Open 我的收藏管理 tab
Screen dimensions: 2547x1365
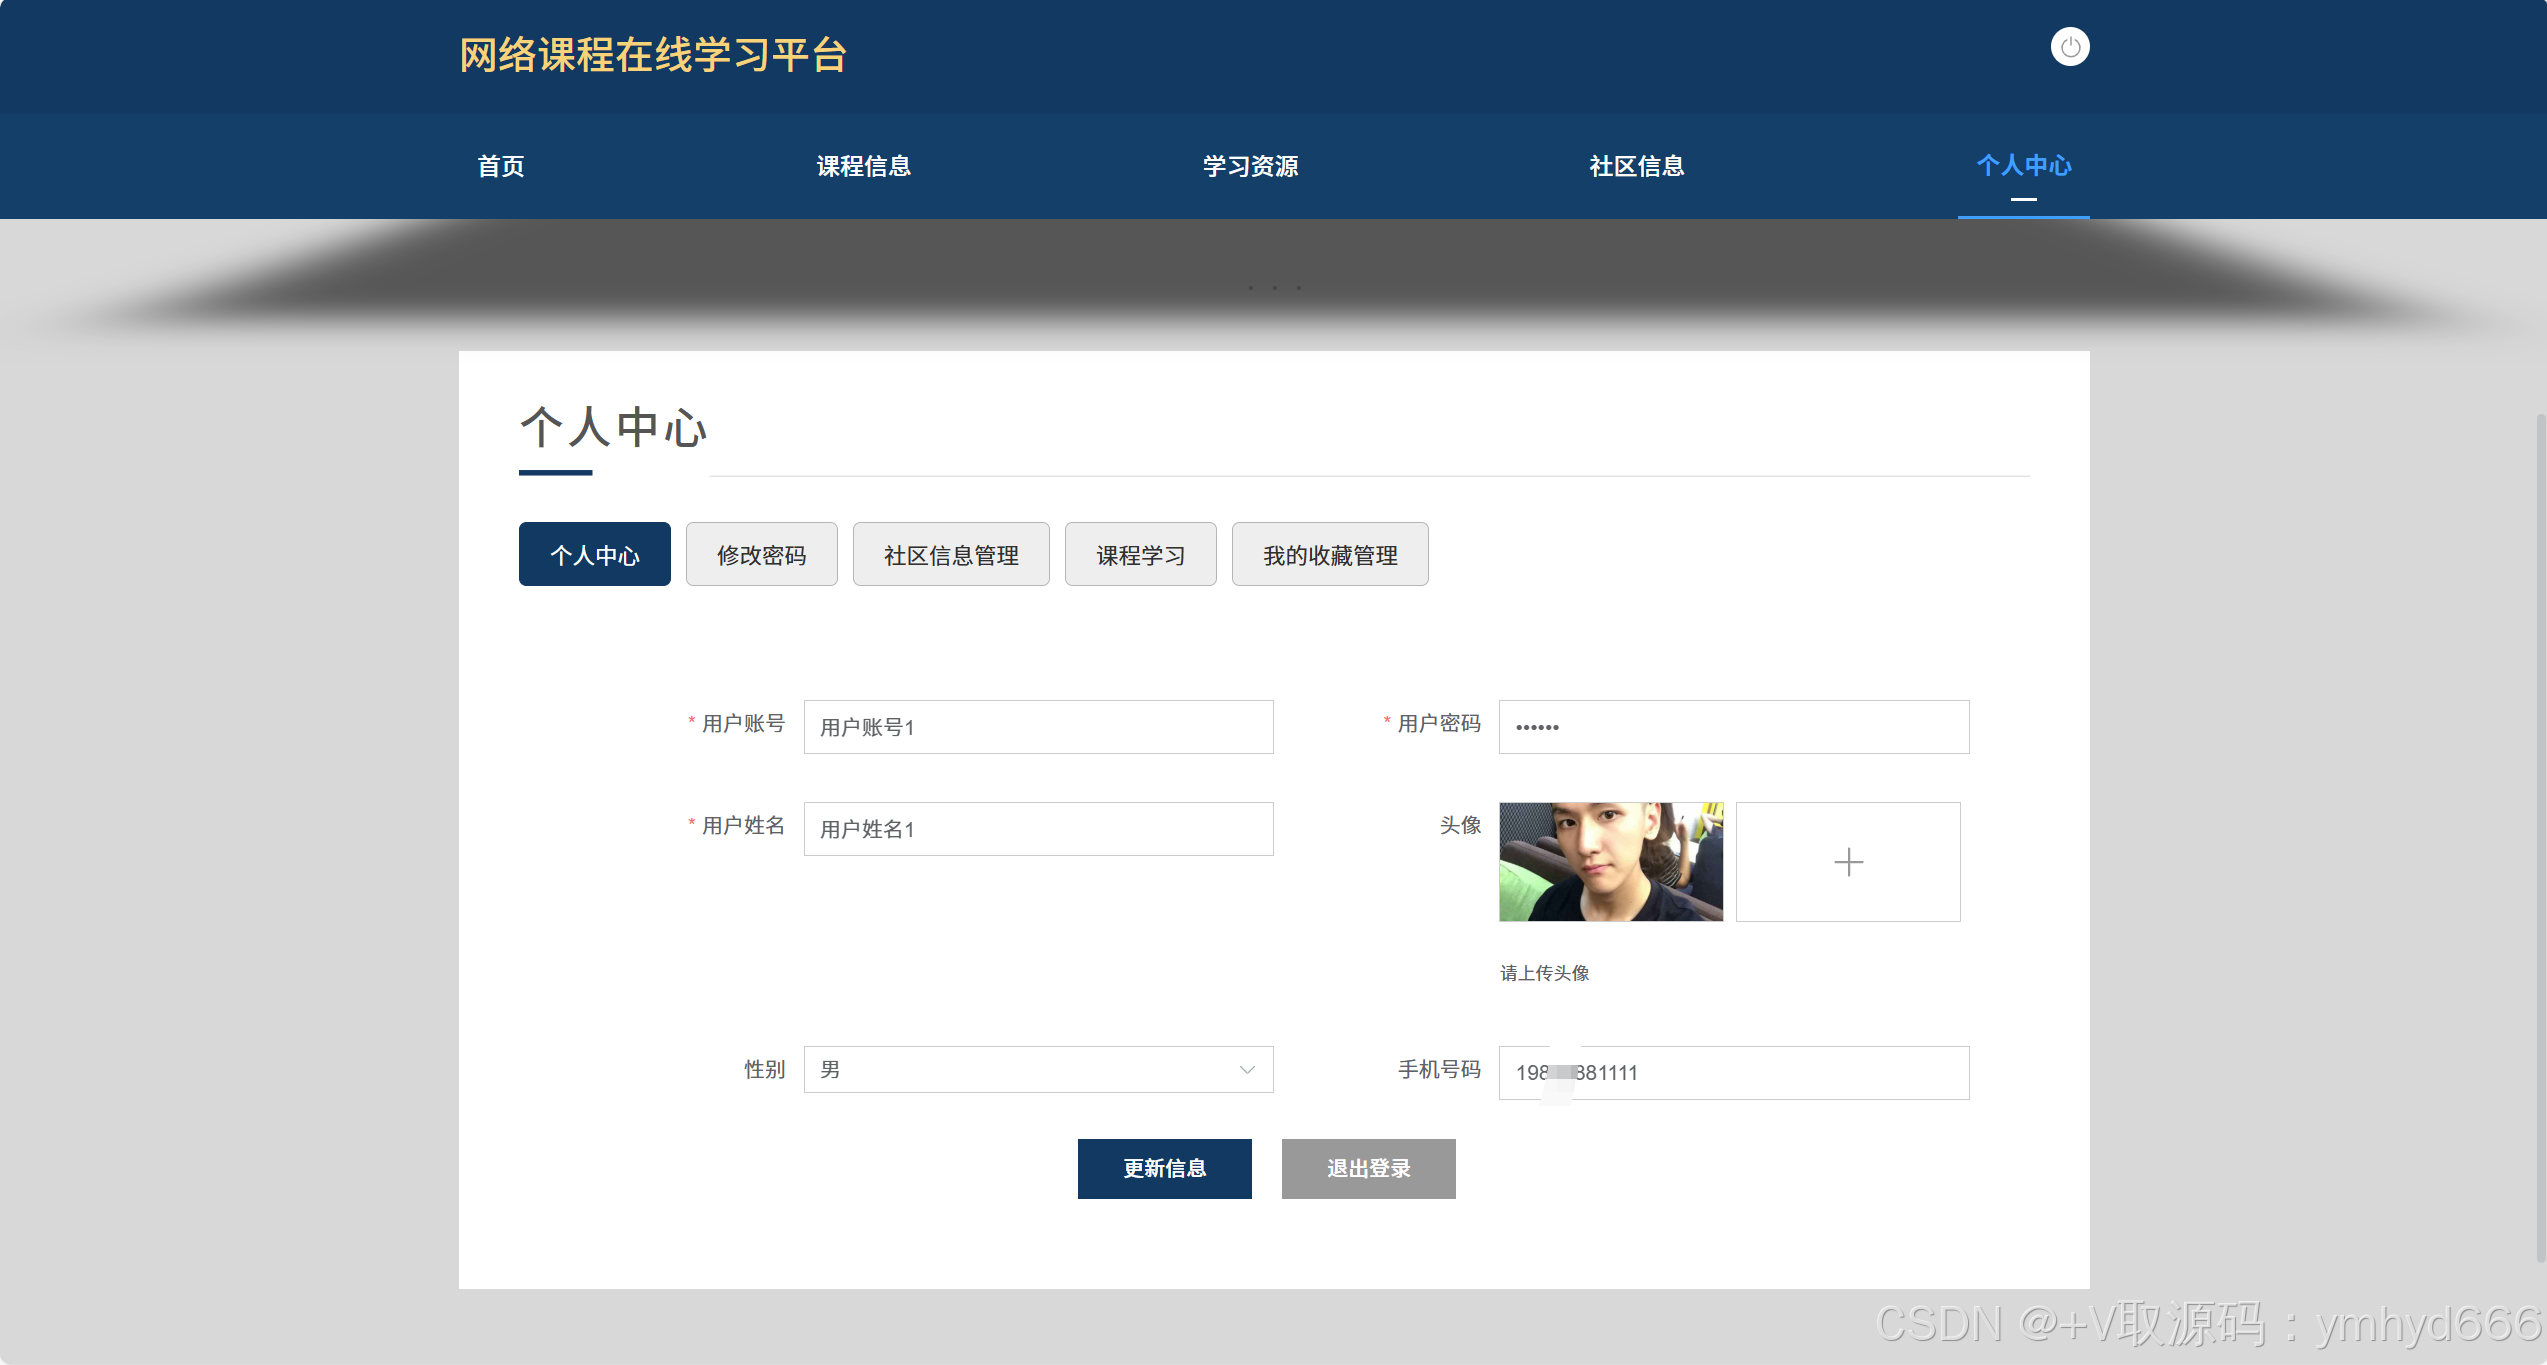tap(1329, 555)
